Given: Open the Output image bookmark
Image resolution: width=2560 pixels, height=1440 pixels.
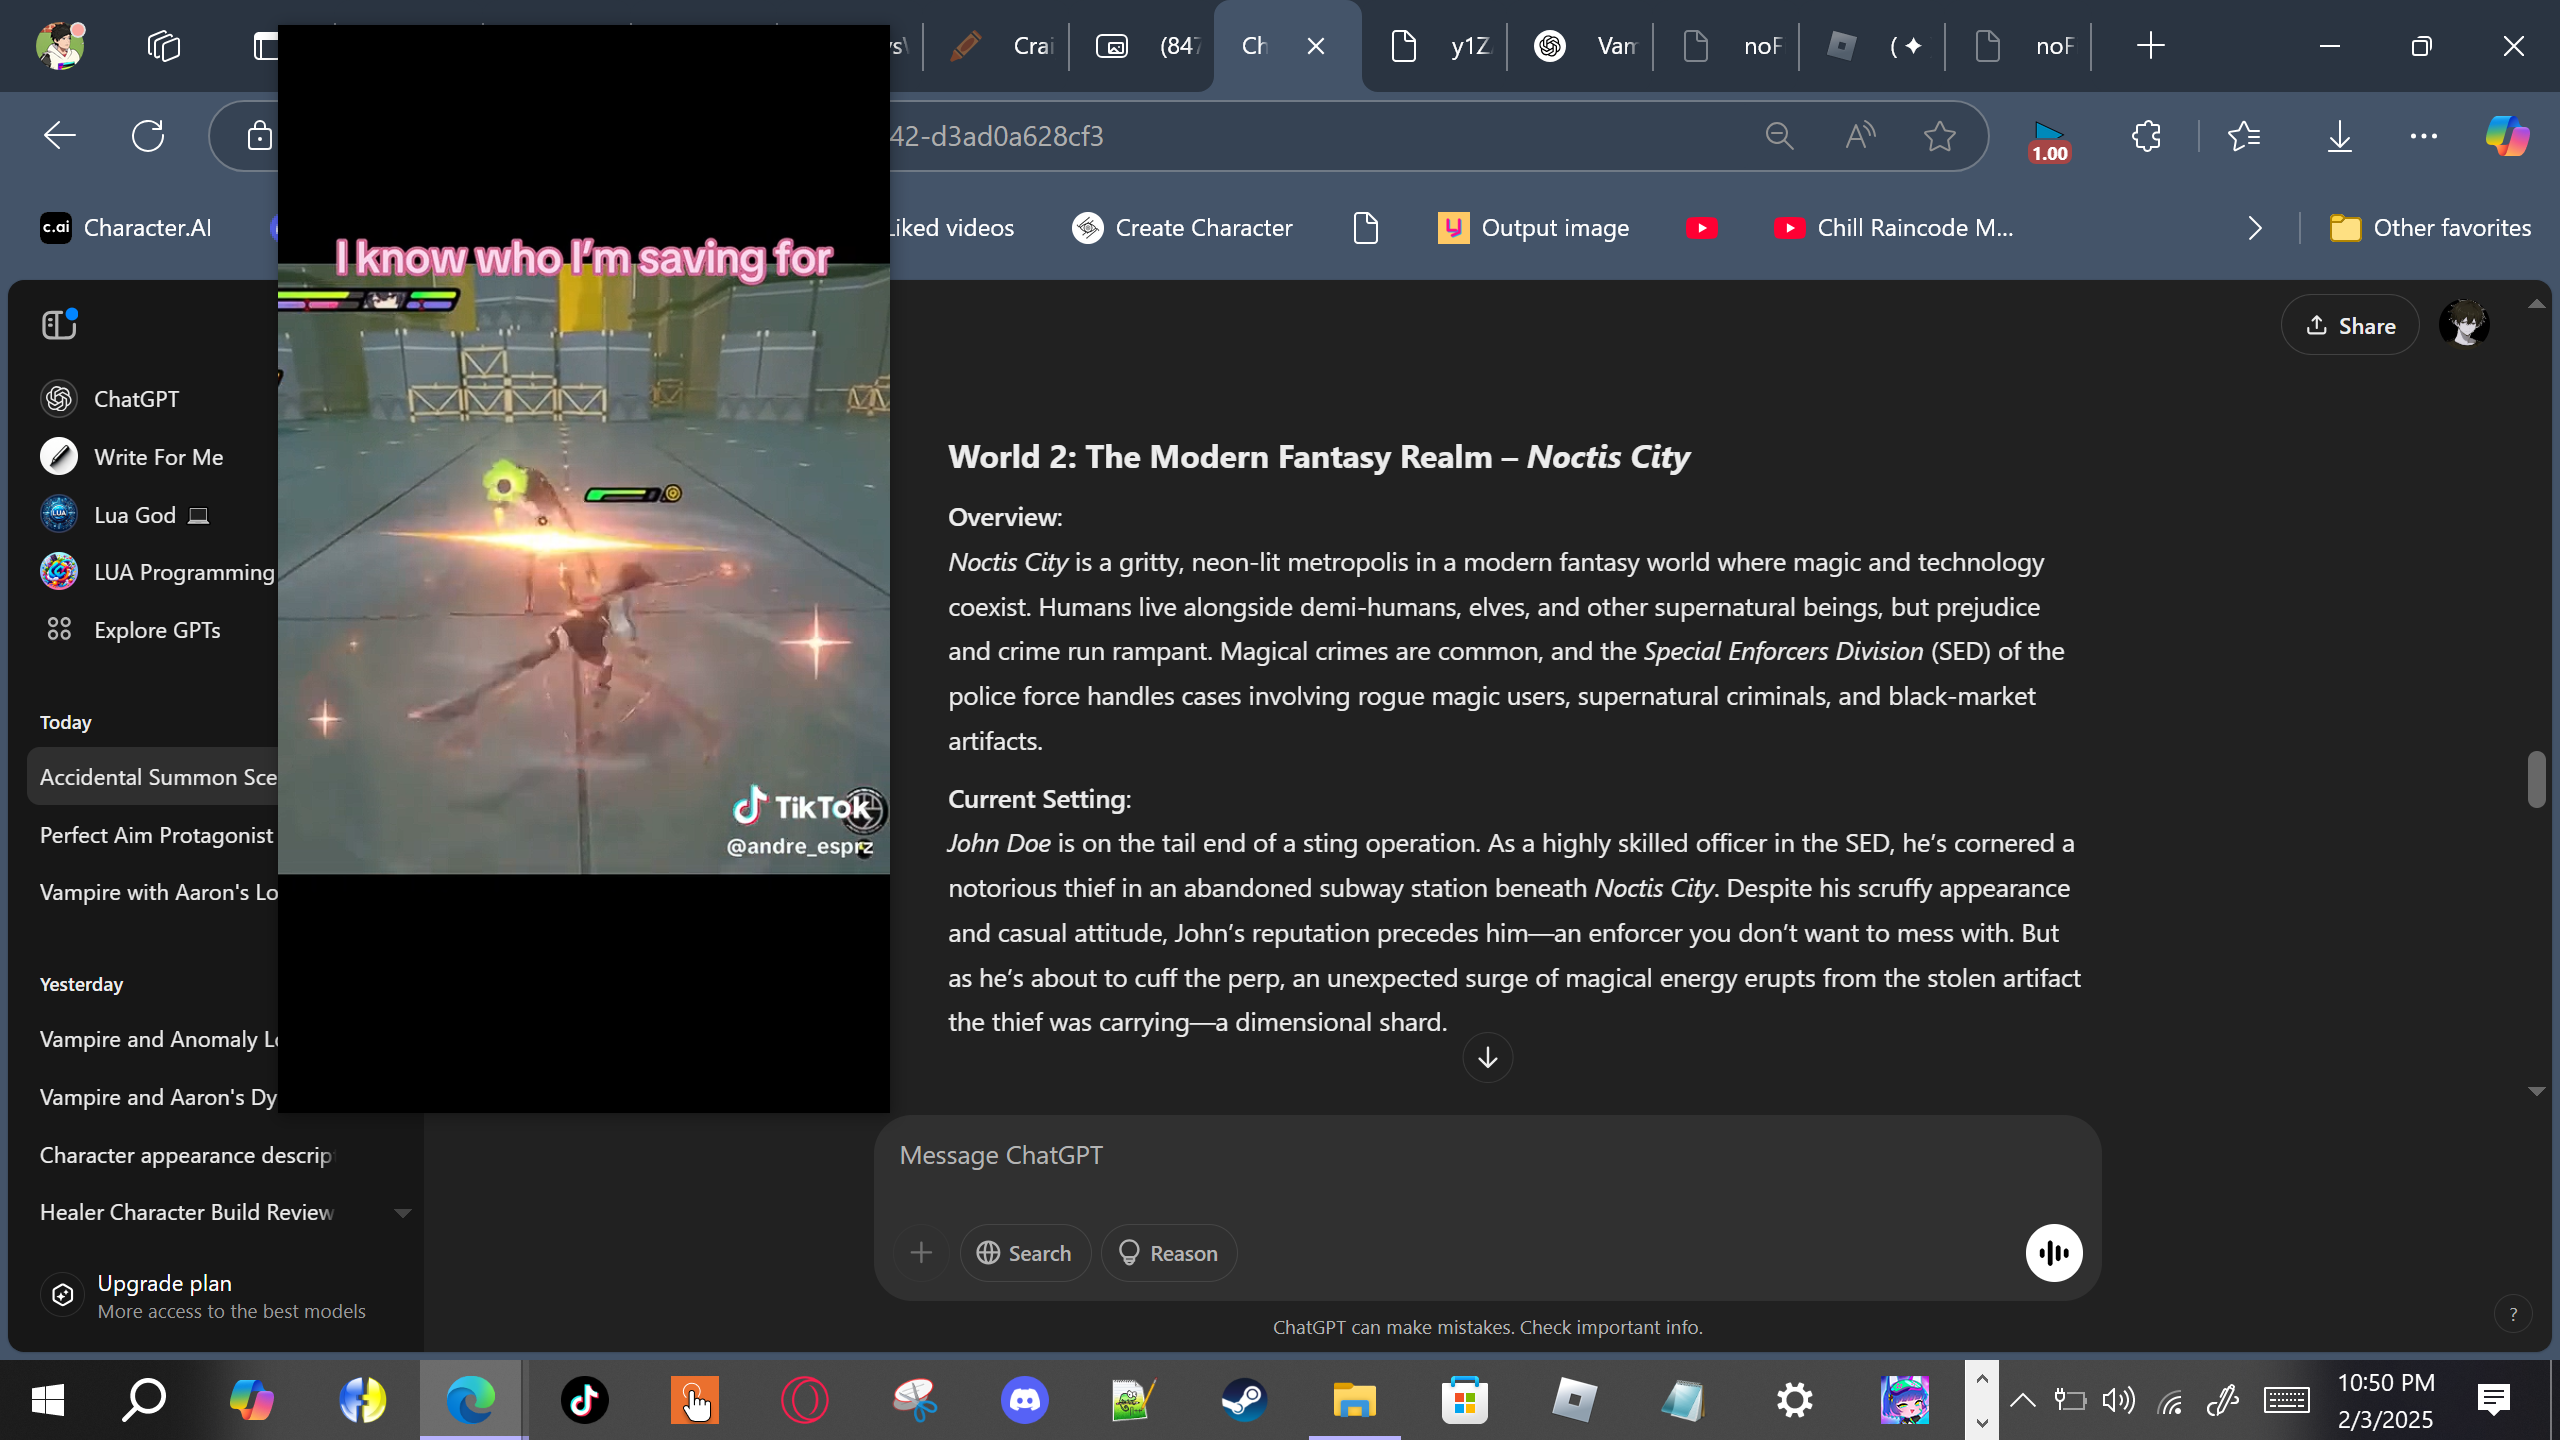Looking at the screenshot, I should pos(1533,228).
